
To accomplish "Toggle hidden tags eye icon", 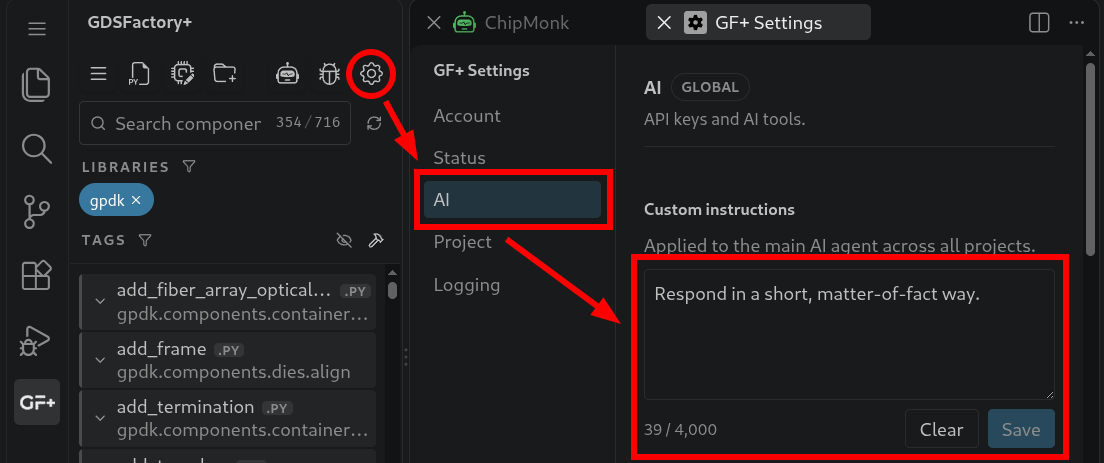I will tap(344, 240).
